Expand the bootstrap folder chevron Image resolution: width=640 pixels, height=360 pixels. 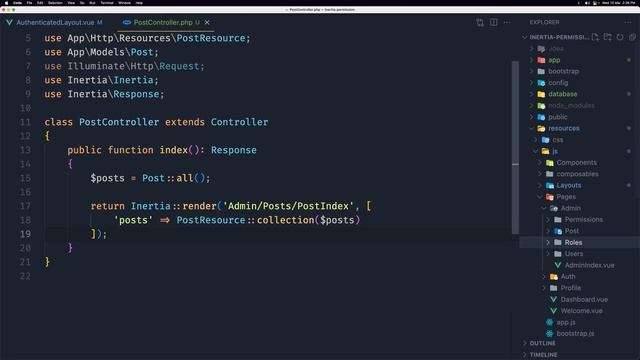click(x=532, y=71)
